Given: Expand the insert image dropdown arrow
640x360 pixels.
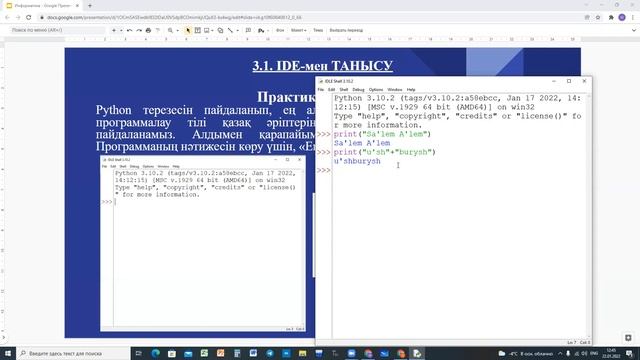Looking at the screenshot, I should 212,30.
